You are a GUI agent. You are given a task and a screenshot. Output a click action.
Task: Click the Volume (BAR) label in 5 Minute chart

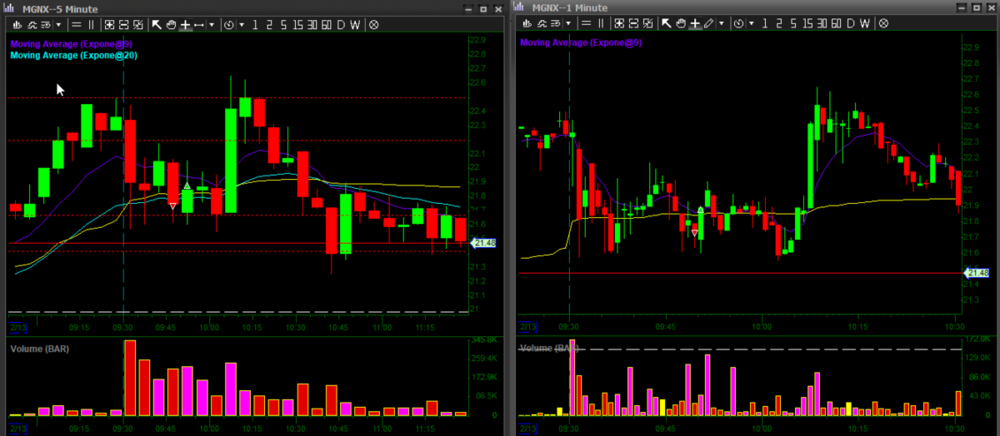[x=40, y=348]
